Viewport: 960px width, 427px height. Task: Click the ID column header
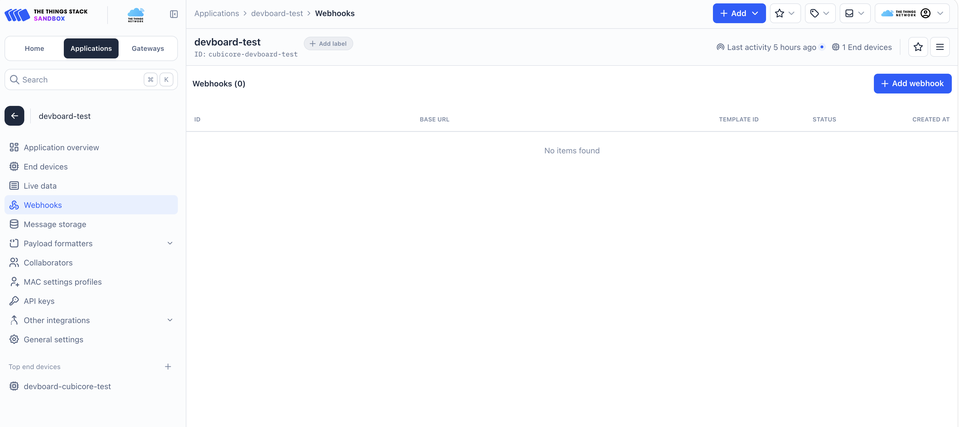[x=197, y=119]
